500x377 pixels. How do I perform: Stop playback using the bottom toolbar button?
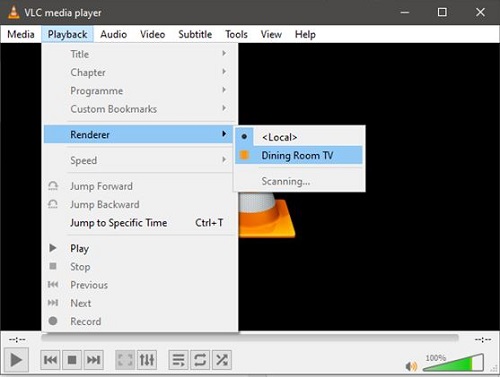click(x=72, y=360)
